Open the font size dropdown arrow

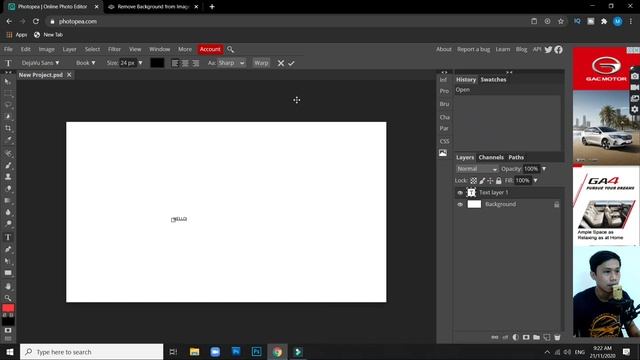pos(140,63)
